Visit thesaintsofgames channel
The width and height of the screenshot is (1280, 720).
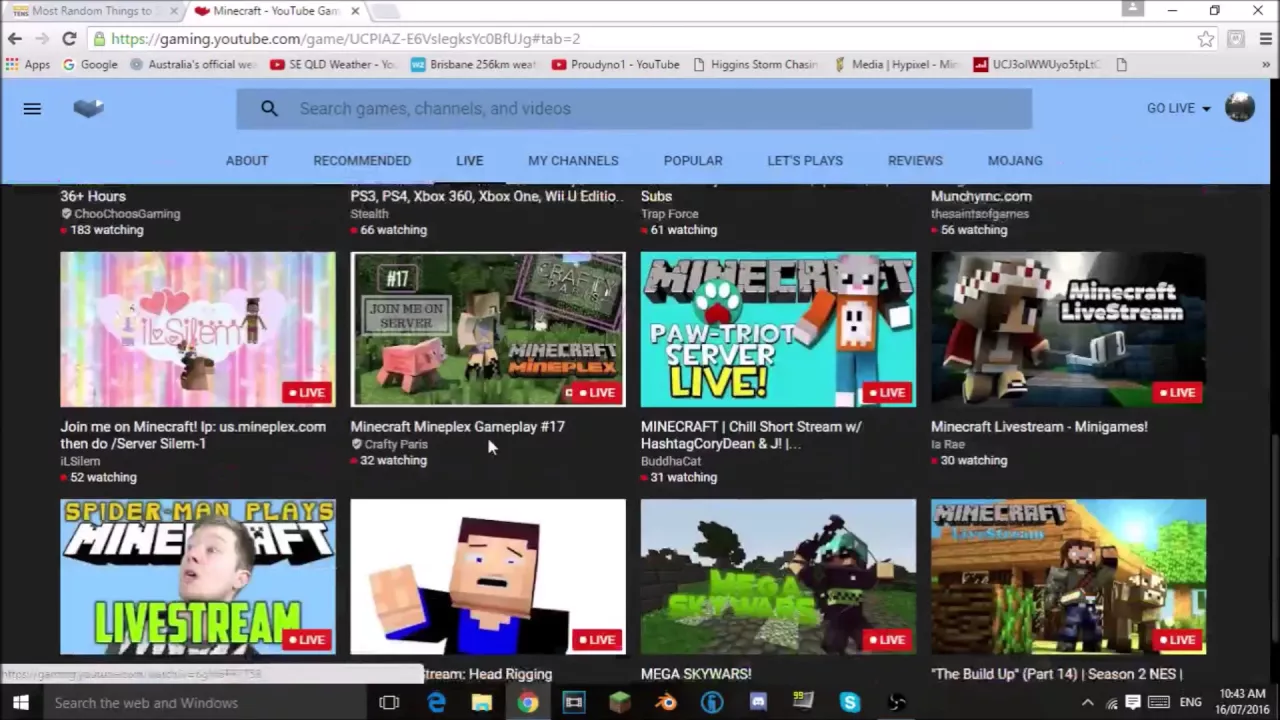[980, 213]
